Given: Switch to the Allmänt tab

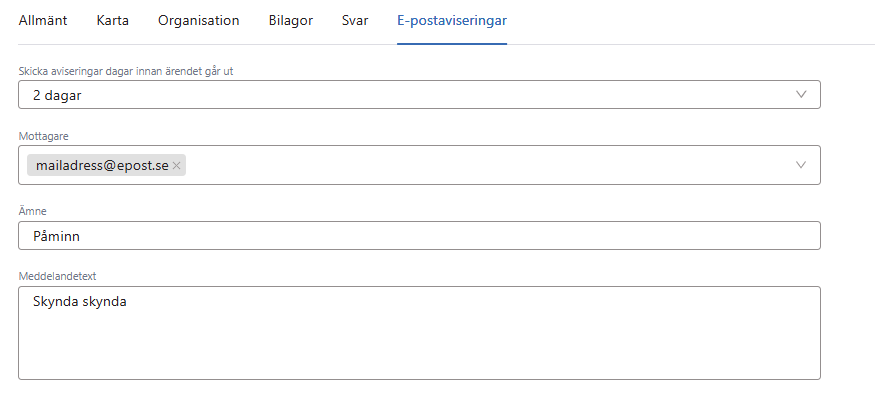Looking at the screenshot, I should (43, 20).
